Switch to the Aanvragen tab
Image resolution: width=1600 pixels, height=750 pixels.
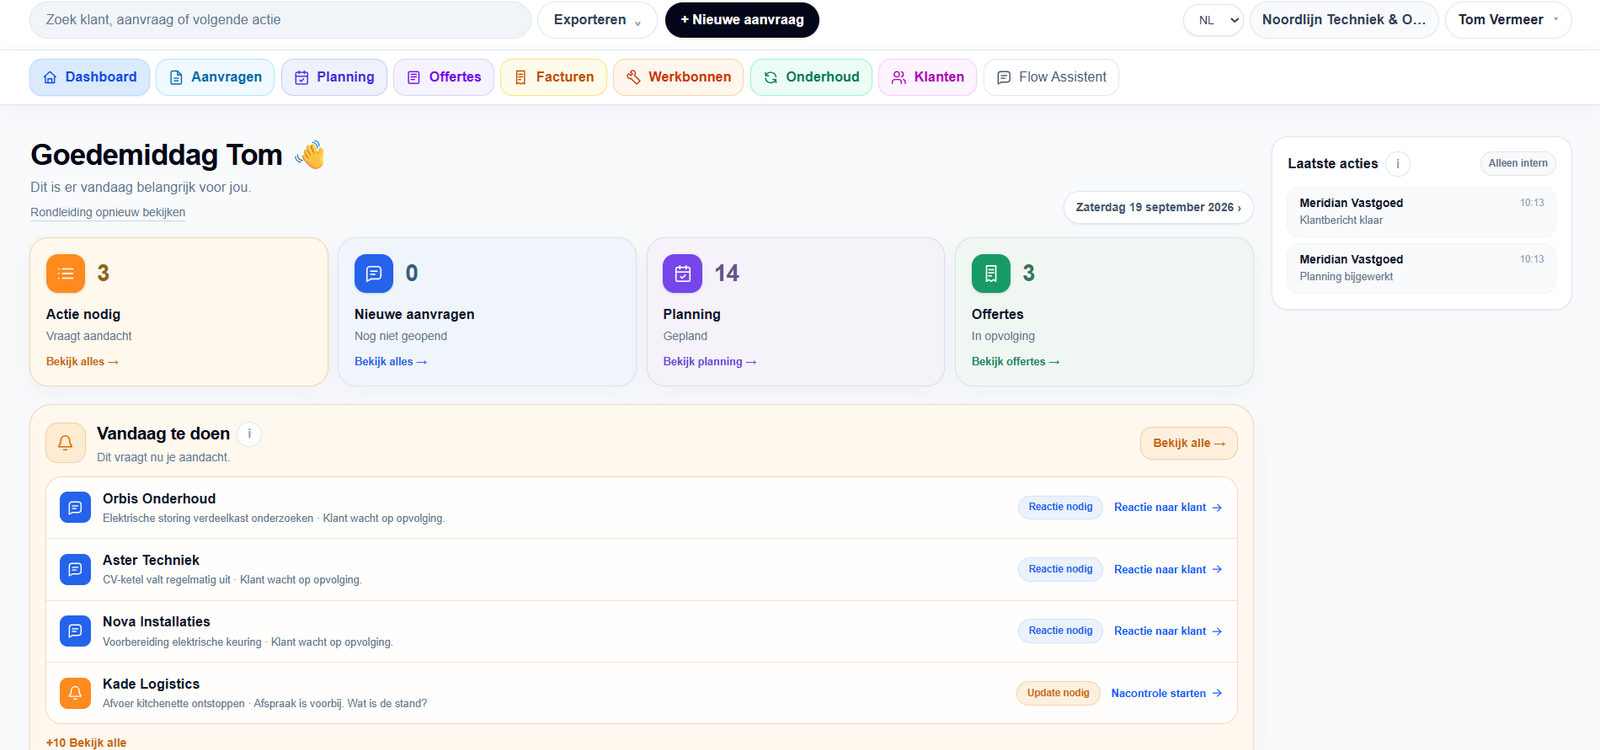coord(215,77)
